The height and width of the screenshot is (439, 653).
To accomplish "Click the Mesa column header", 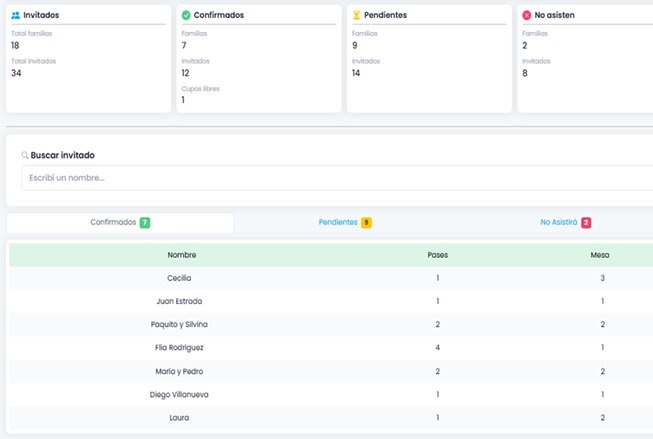I will pyautogui.click(x=600, y=255).
